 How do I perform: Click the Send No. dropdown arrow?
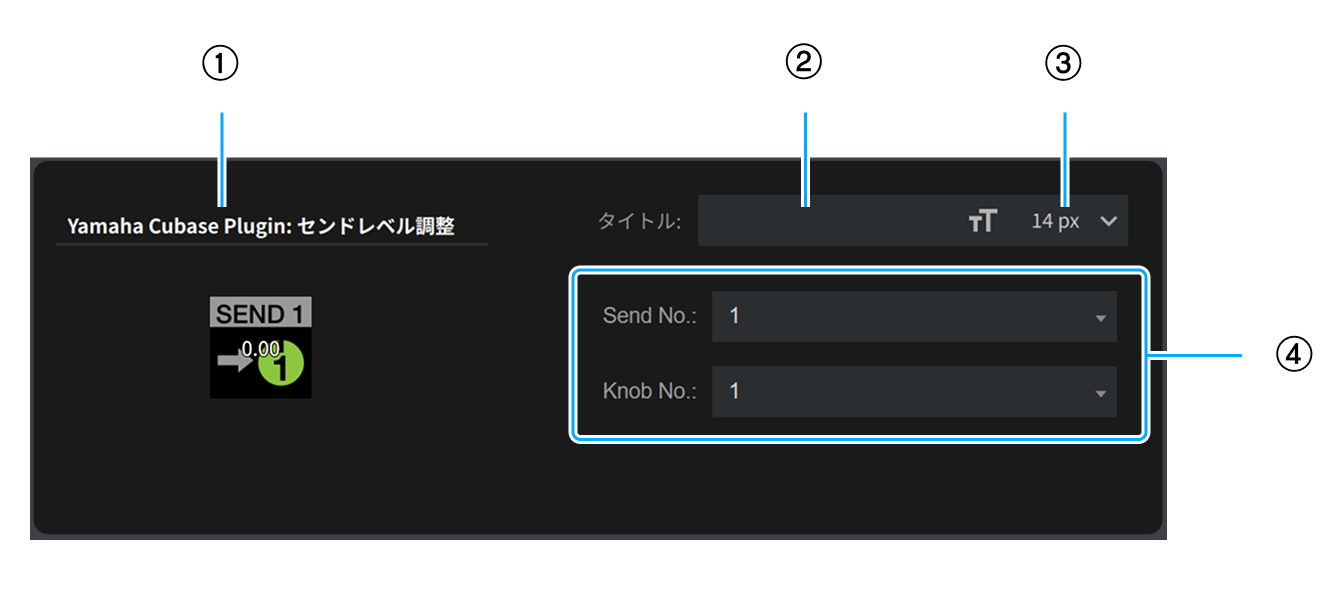pyautogui.click(x=1100, y=318)
